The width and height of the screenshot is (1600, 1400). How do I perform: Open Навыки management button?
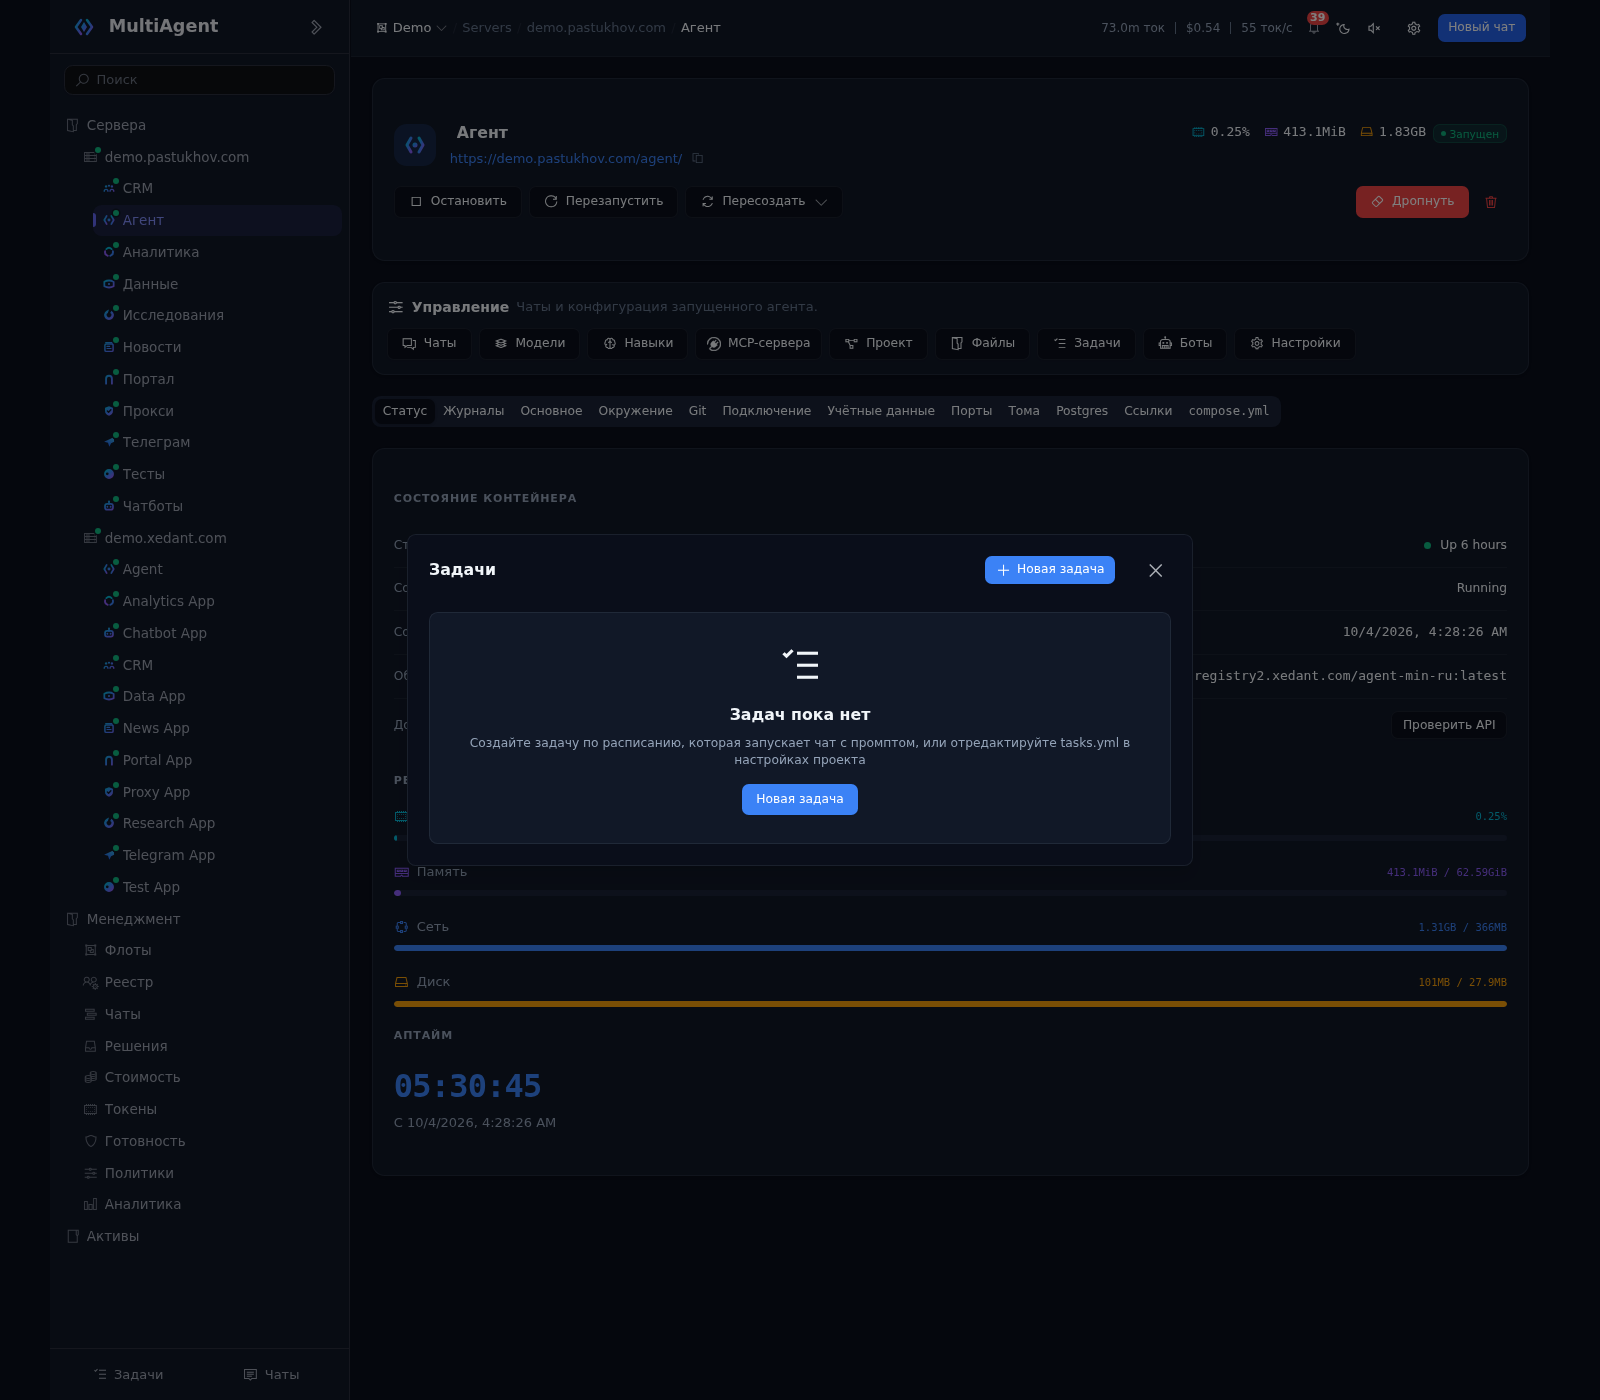(x=638, y=344)
